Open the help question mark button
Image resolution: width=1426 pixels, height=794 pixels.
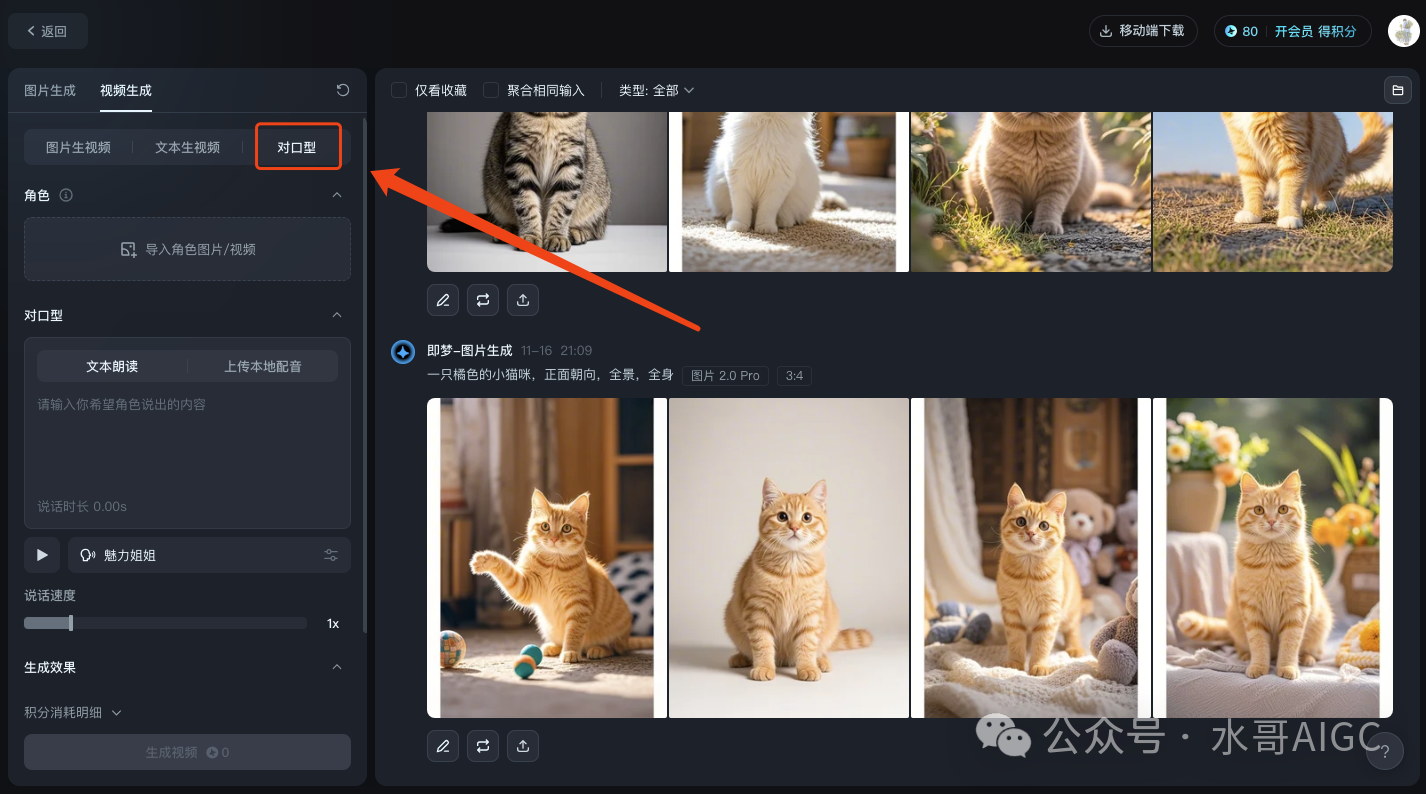pos(1384,751)
